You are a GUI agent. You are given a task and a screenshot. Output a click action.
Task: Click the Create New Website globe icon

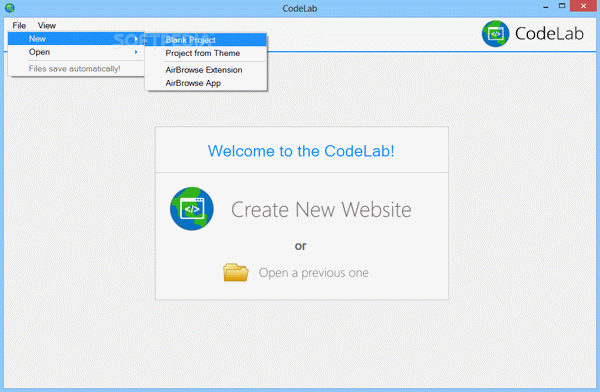pyautogui.click(x=192, y=209)
